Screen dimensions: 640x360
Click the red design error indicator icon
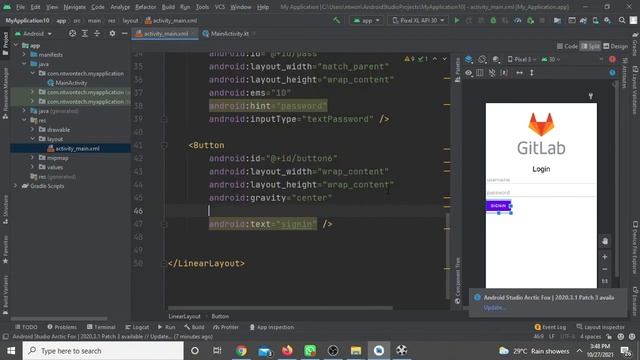click(612, 60)
